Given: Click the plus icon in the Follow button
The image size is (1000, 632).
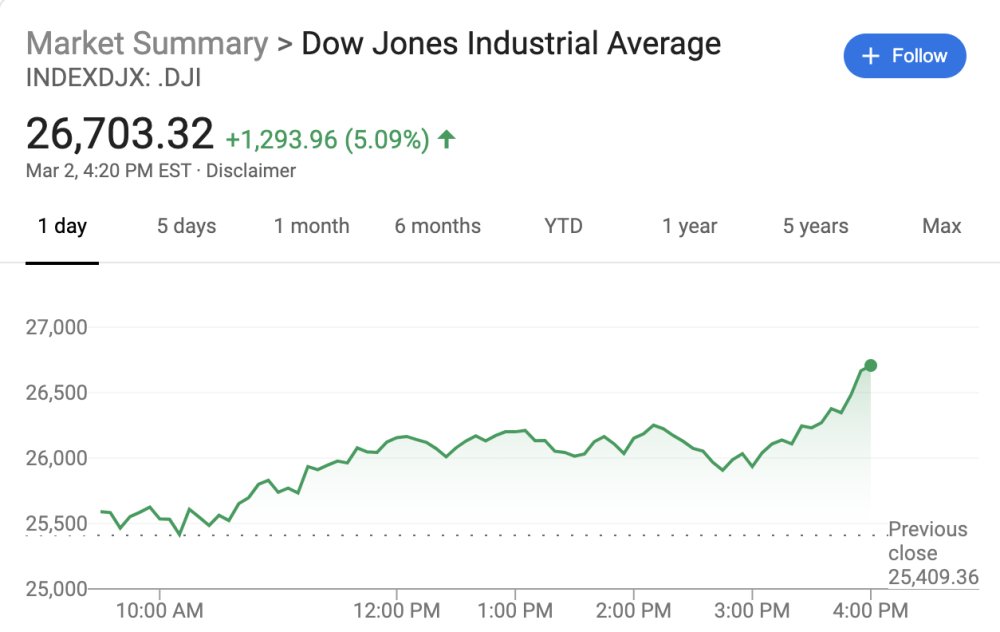Looking at the screenshot, I should (871, 56).
